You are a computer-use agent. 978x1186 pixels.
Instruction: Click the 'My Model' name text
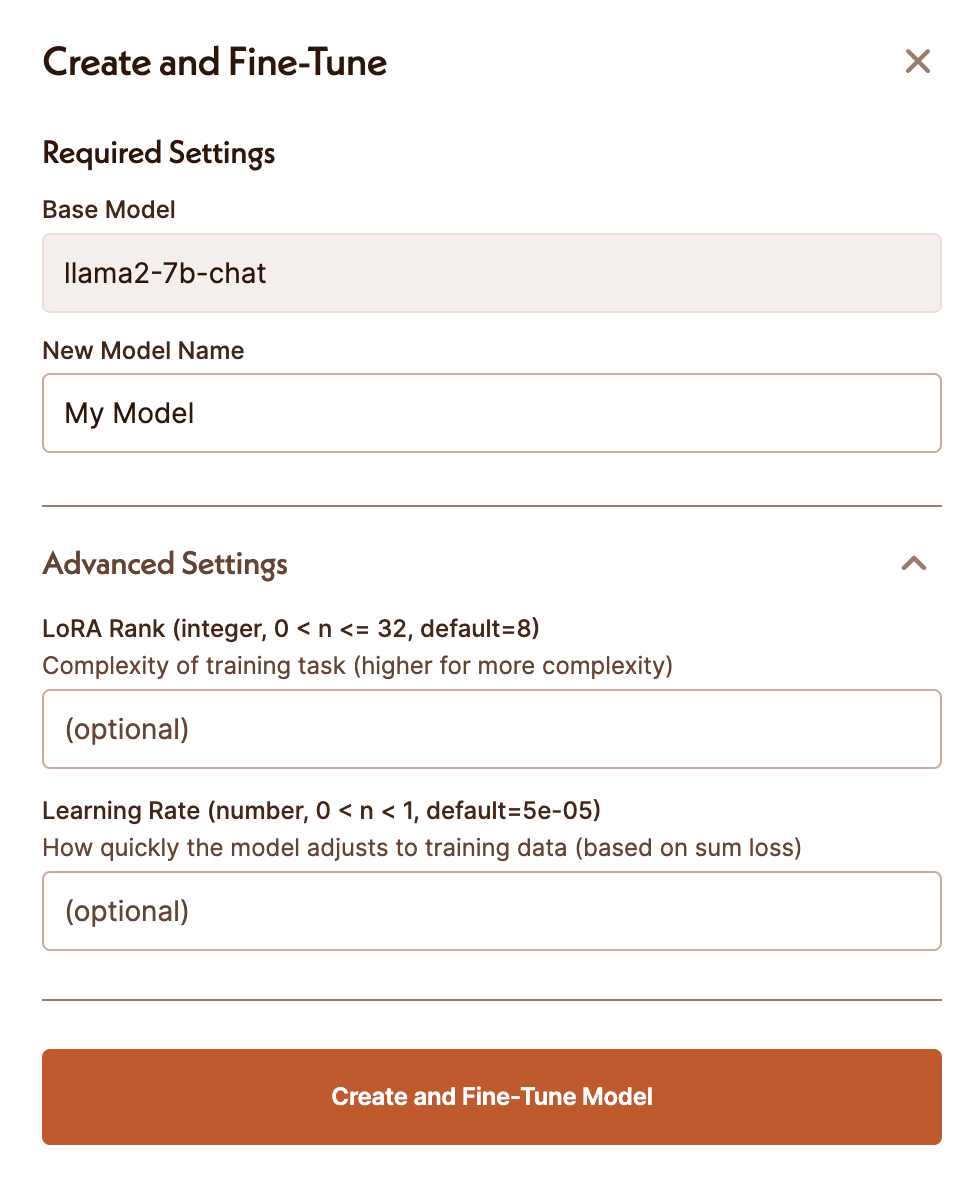(129, 413)
